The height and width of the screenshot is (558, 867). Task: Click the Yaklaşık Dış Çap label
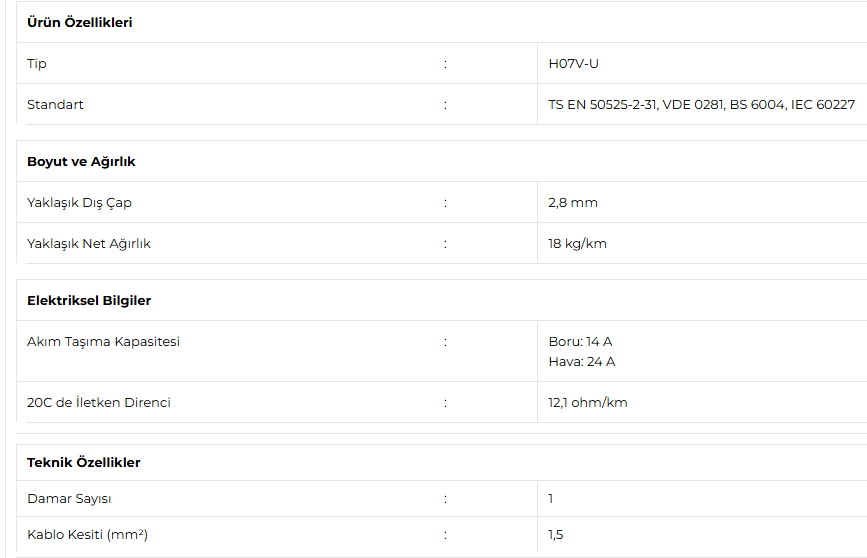[x=79, y=203]
